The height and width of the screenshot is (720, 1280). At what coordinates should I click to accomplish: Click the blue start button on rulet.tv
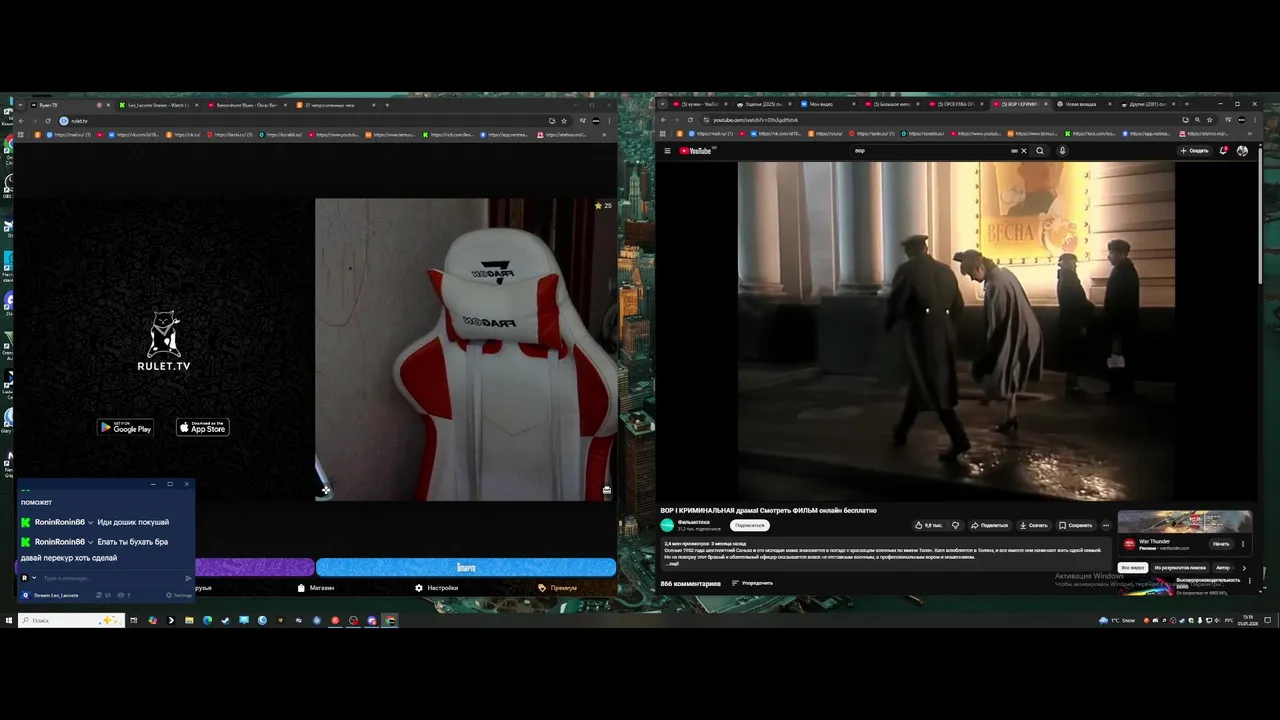[466, 567]
